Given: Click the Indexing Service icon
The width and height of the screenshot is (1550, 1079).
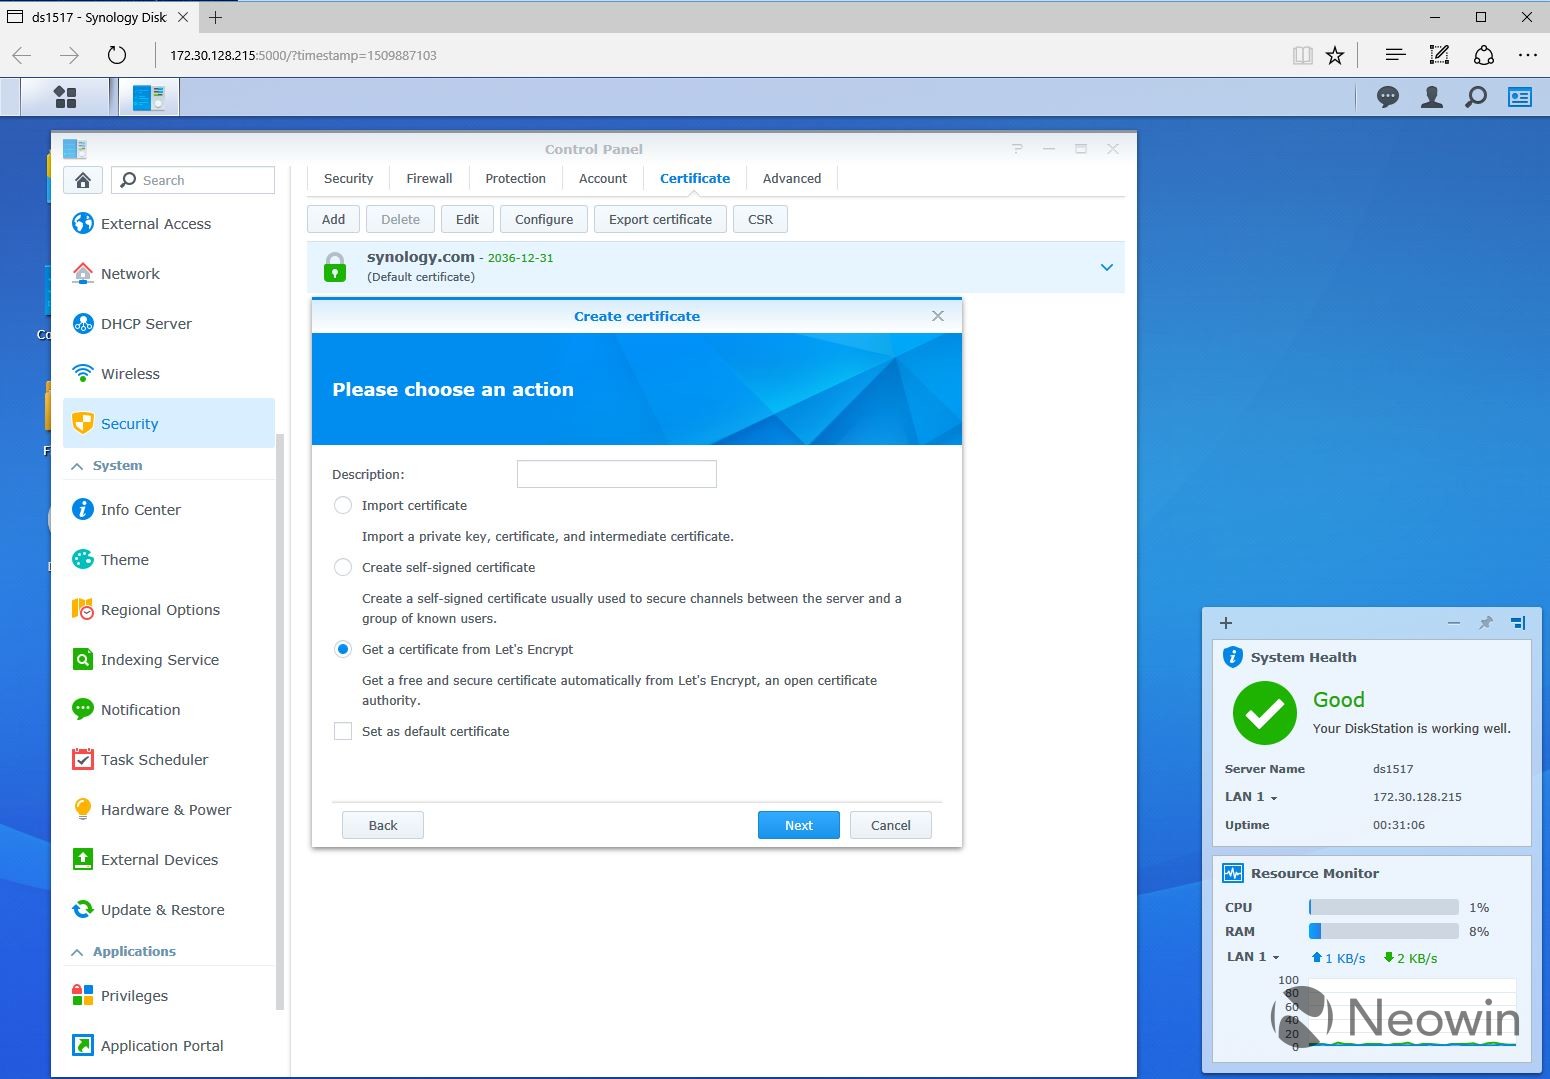Looking at the screenshot, I should tap(83, 659).
